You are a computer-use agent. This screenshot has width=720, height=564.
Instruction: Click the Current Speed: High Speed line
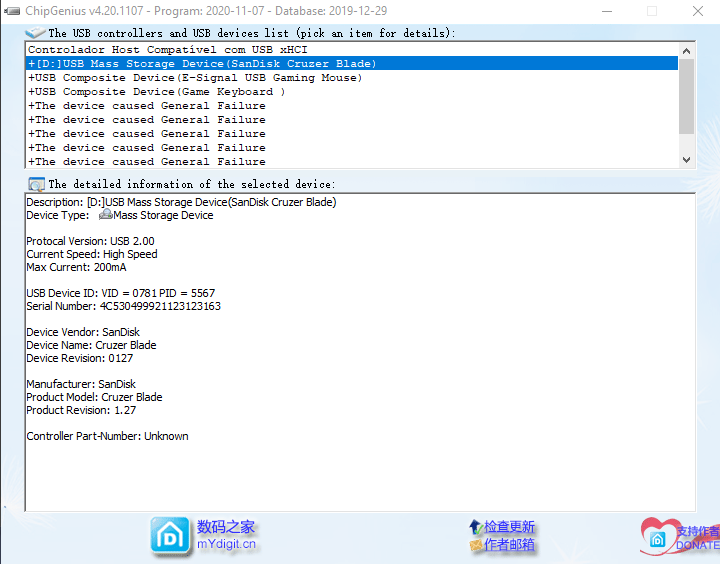coord(92,254)
